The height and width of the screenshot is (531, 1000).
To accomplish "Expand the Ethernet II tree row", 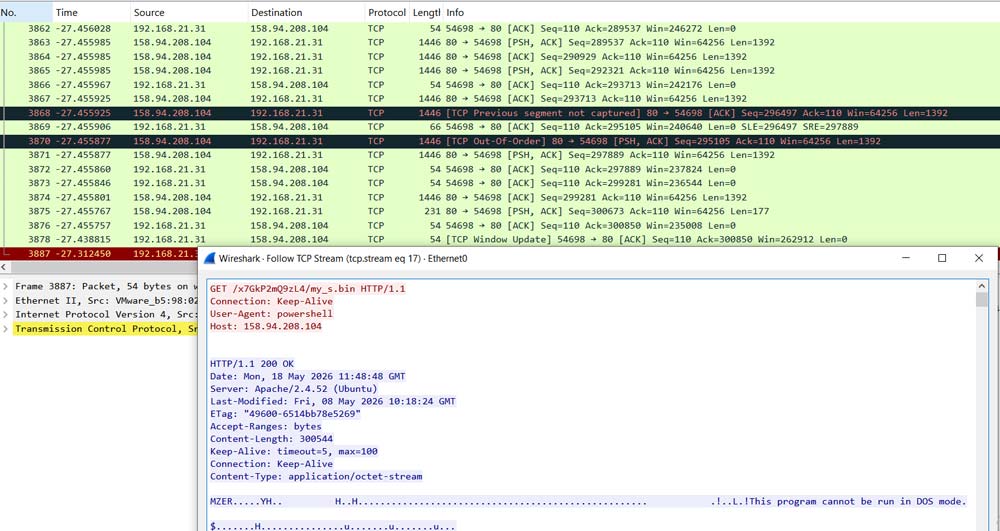I will pos(6,300).
